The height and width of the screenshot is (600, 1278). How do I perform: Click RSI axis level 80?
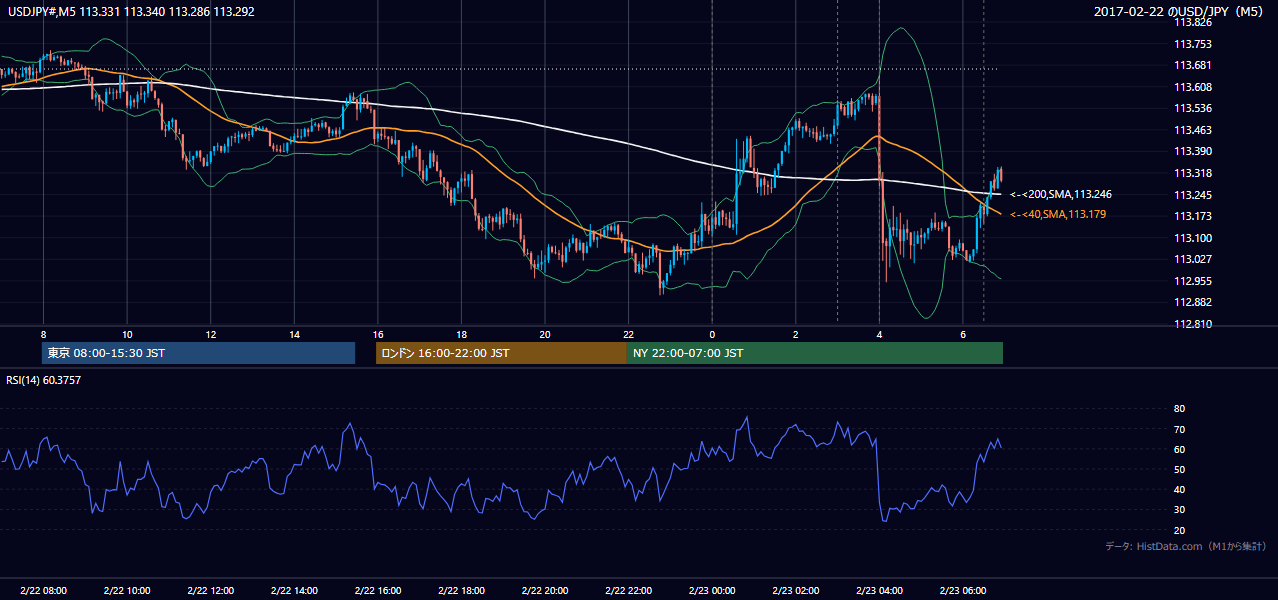click(1179, 409)
